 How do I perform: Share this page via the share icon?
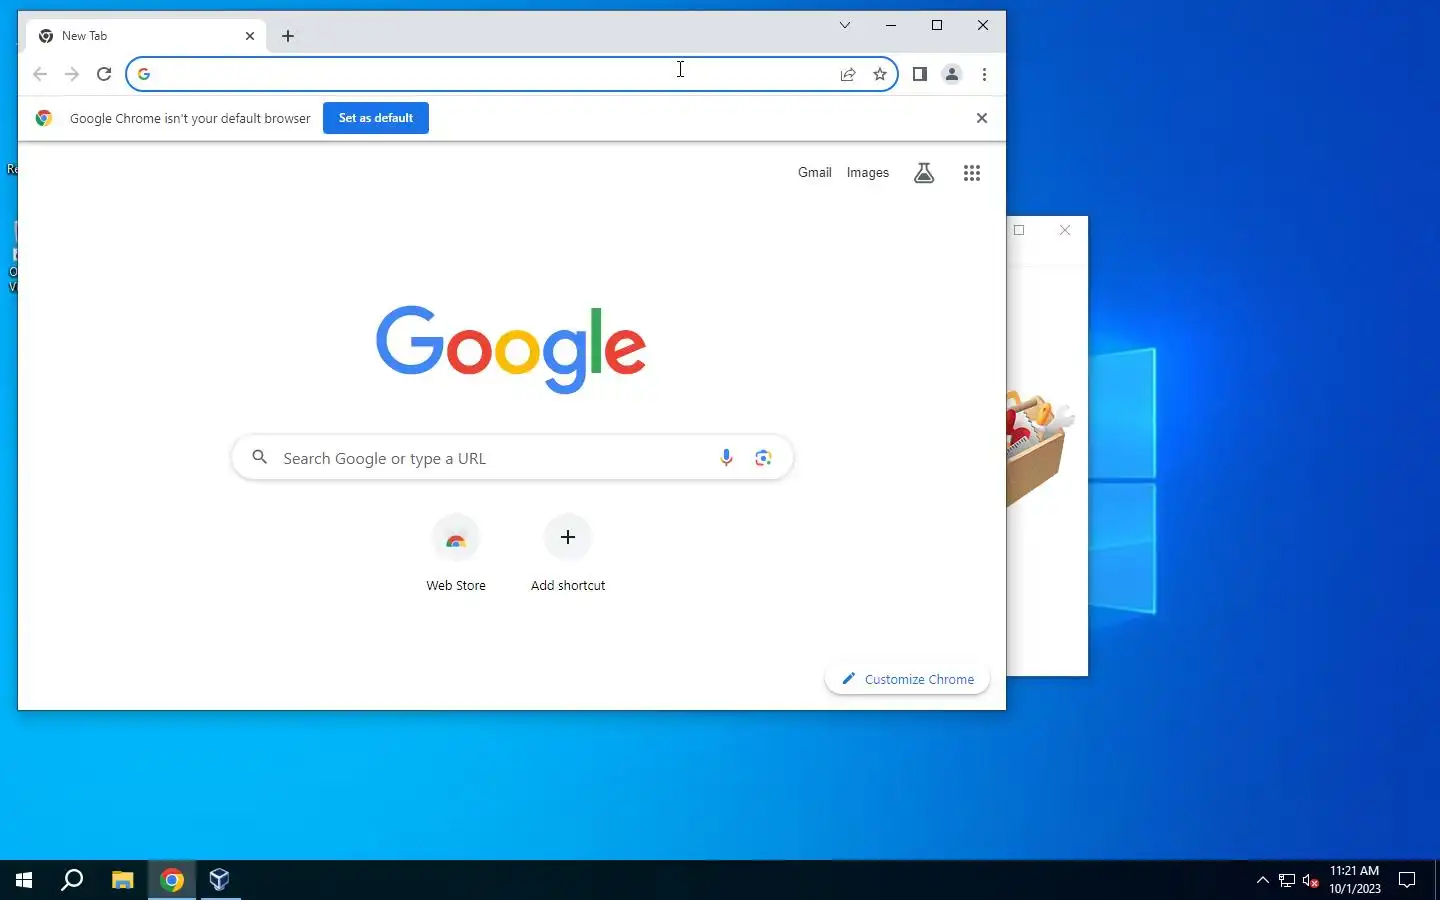point(848,74)
